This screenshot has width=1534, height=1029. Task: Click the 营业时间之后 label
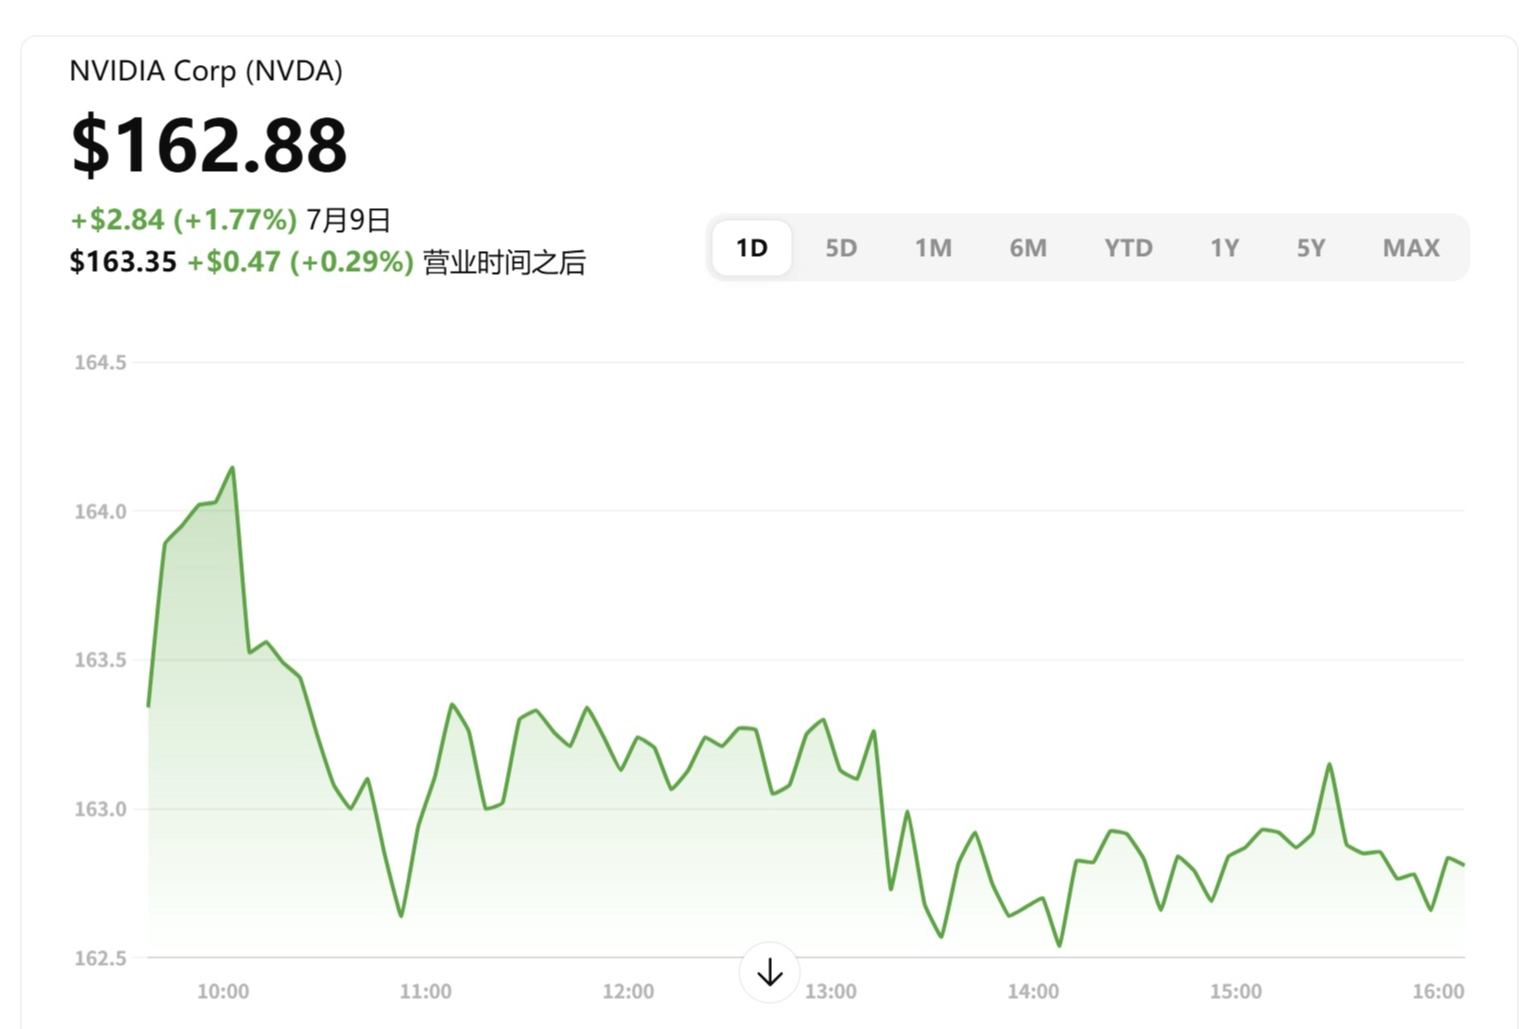(x=504, y=262)
